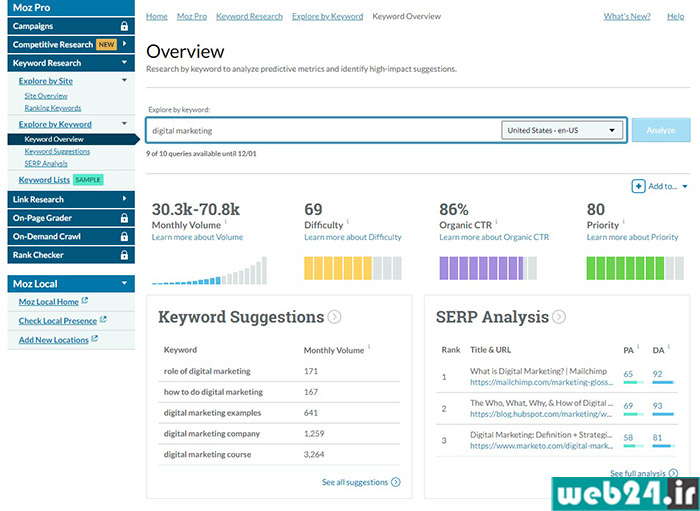
Task: Click the Analyze button
Action: point(661,130)
